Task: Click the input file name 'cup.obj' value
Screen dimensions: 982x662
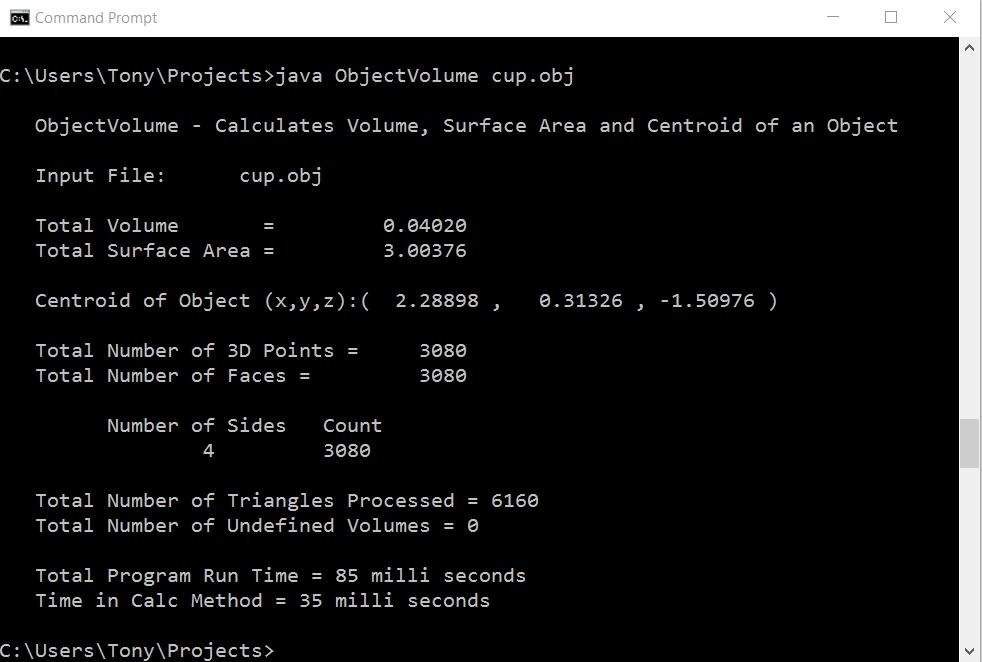Action: tap(281, 176)
